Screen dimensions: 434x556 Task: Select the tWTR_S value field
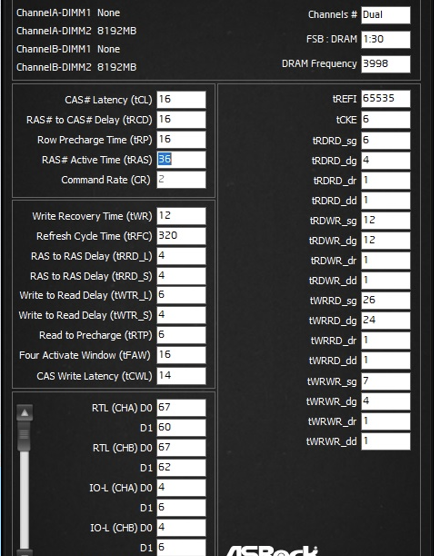click(181, 315)
